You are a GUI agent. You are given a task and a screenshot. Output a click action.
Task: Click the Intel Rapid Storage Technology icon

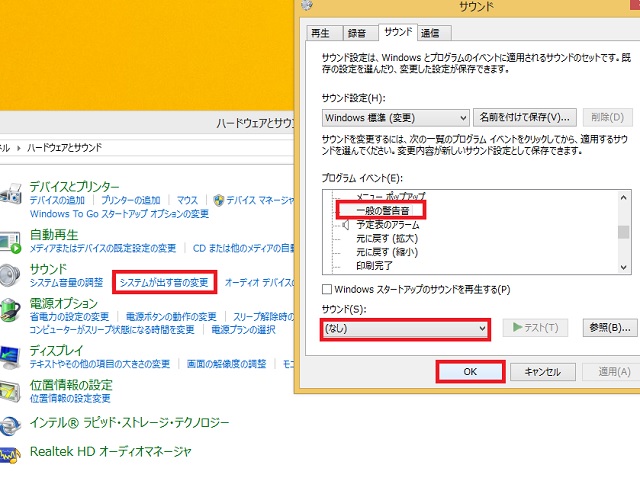(x=11, y=424)
